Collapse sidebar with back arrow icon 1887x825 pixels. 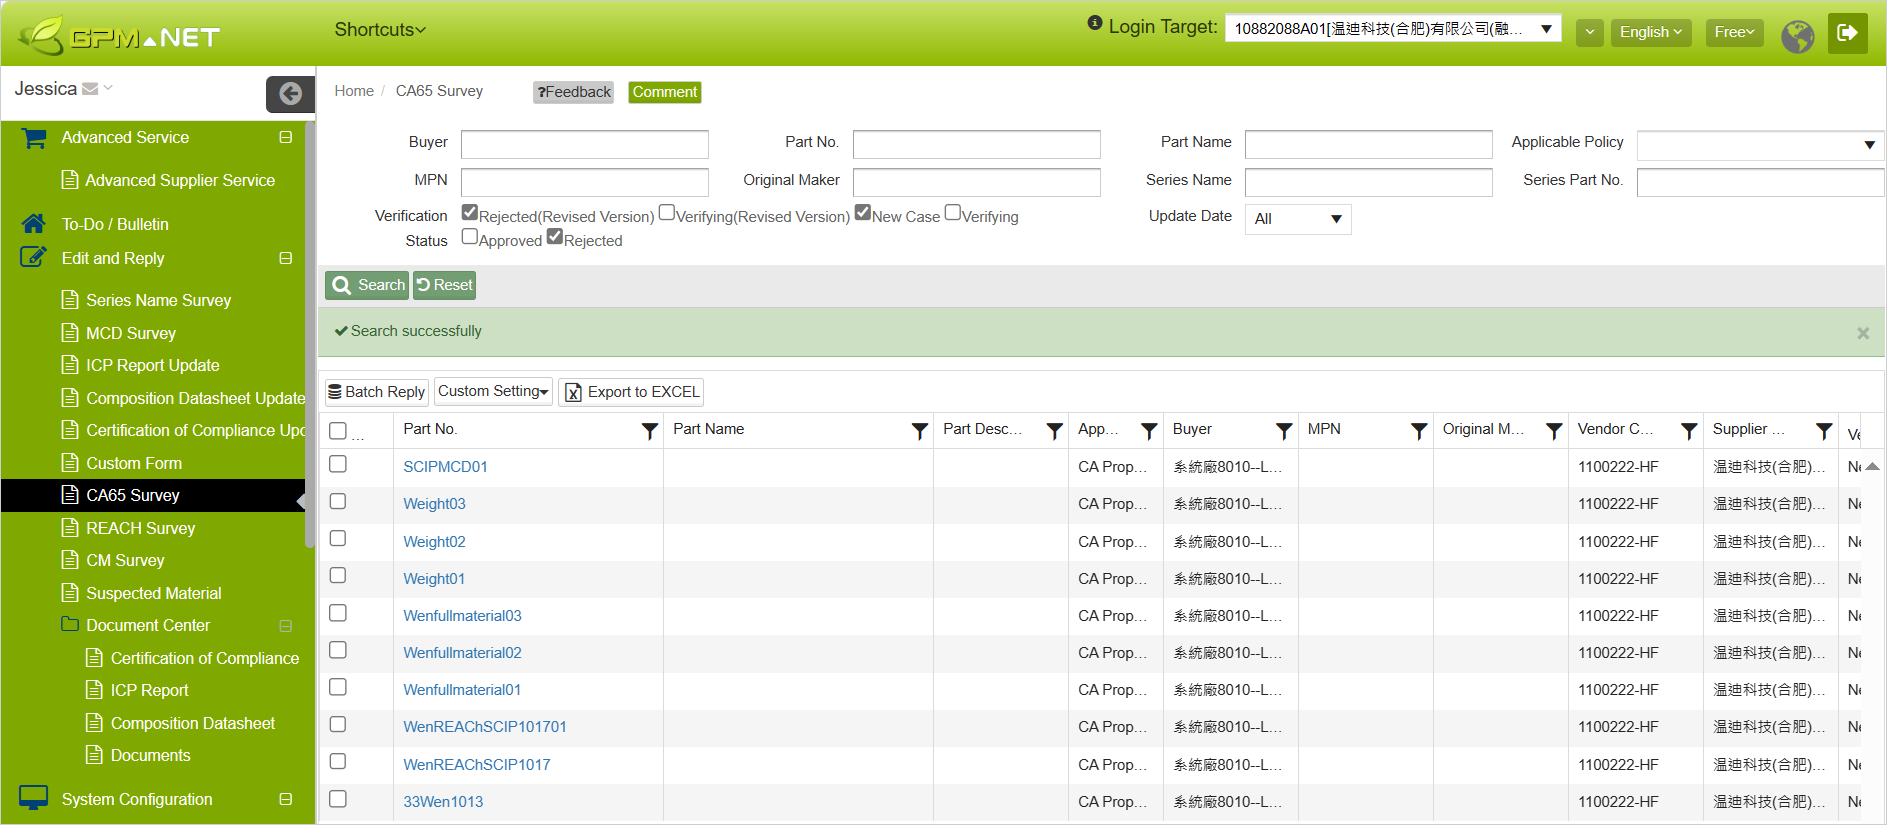click(x=290, y=94)
